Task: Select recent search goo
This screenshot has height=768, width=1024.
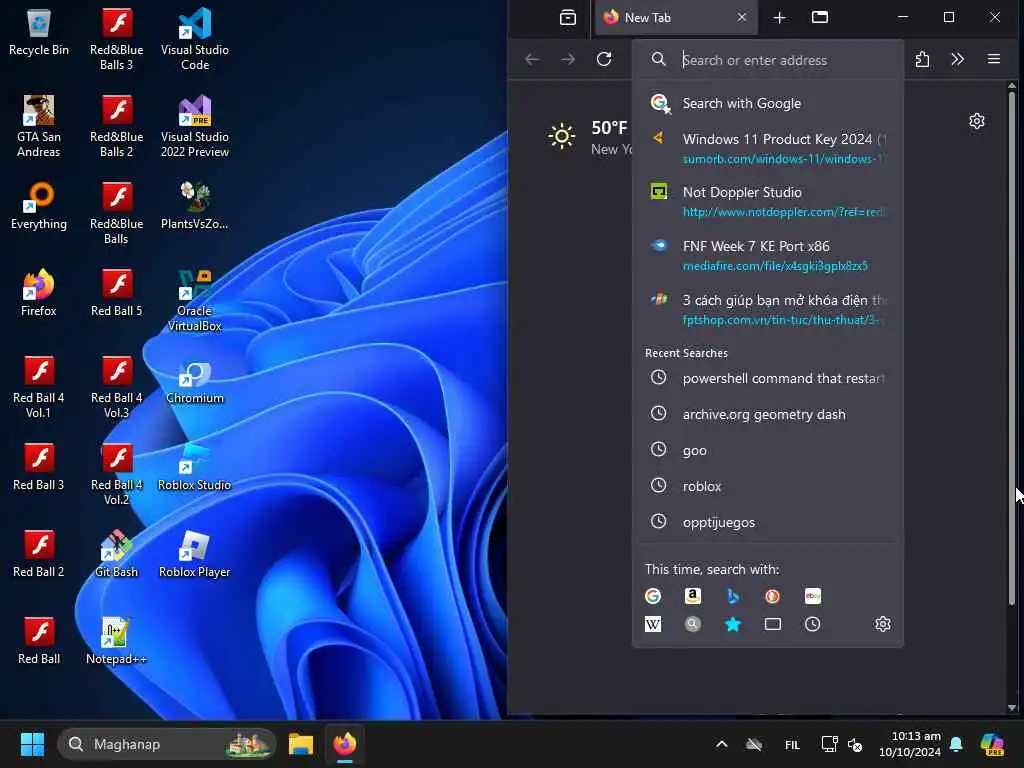Action: point(767,450)
